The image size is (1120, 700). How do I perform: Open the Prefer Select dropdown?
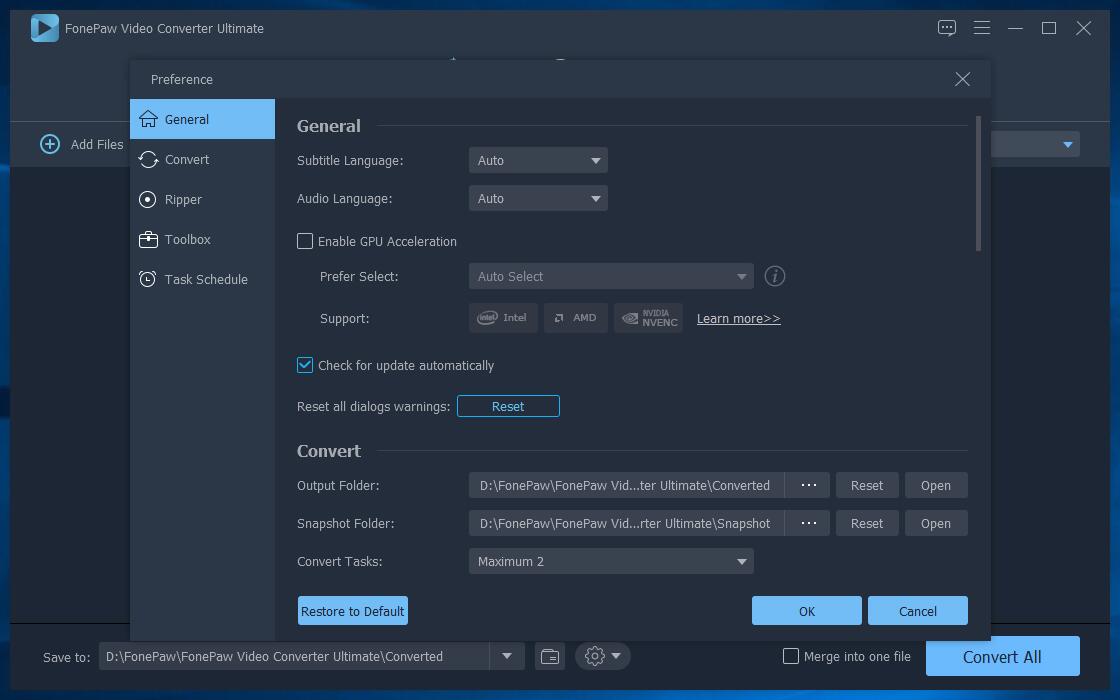[x=611, y=276]
